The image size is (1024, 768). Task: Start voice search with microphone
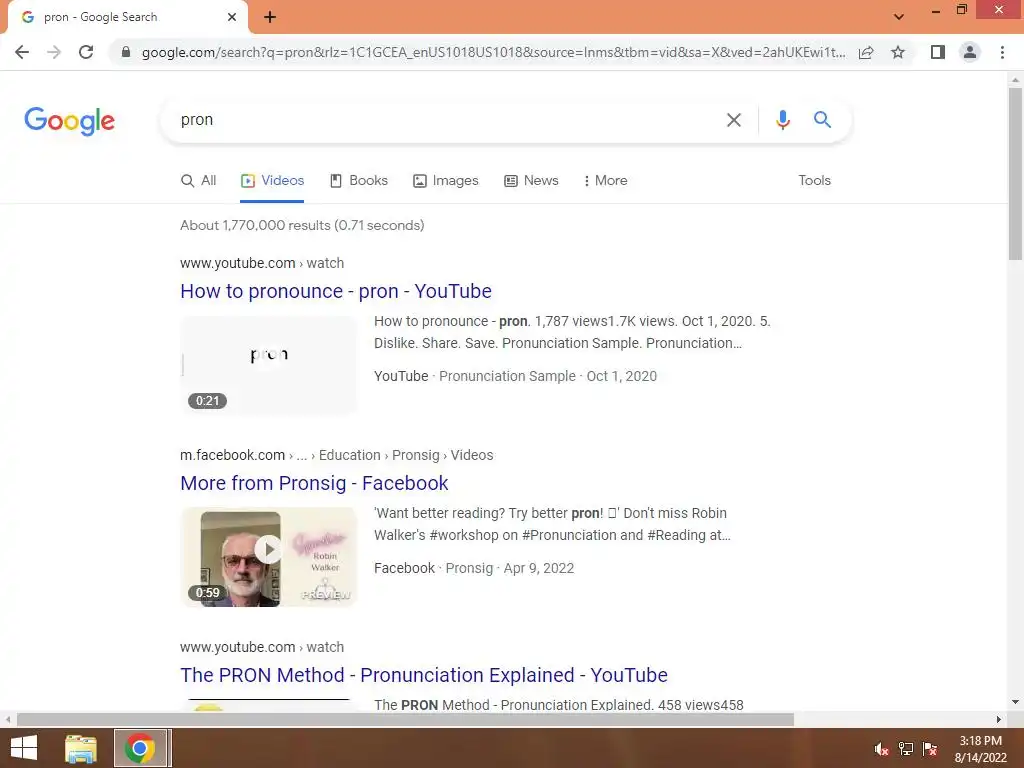point(782,120)
